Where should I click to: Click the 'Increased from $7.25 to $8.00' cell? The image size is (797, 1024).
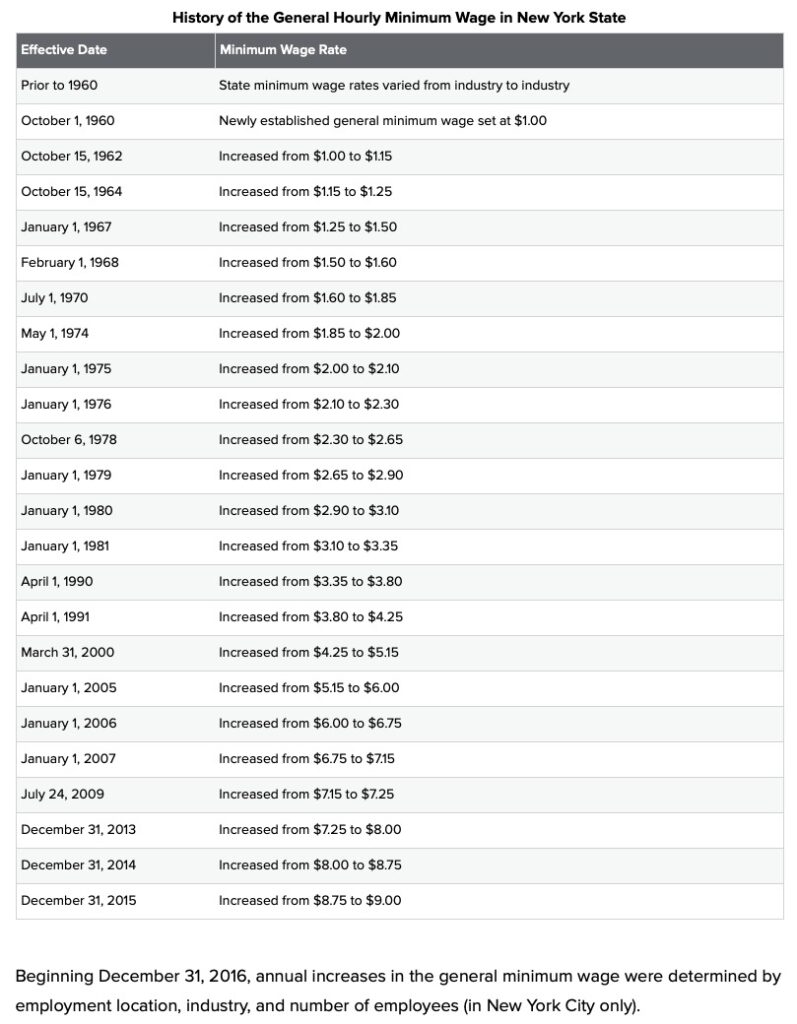point(310,829)
